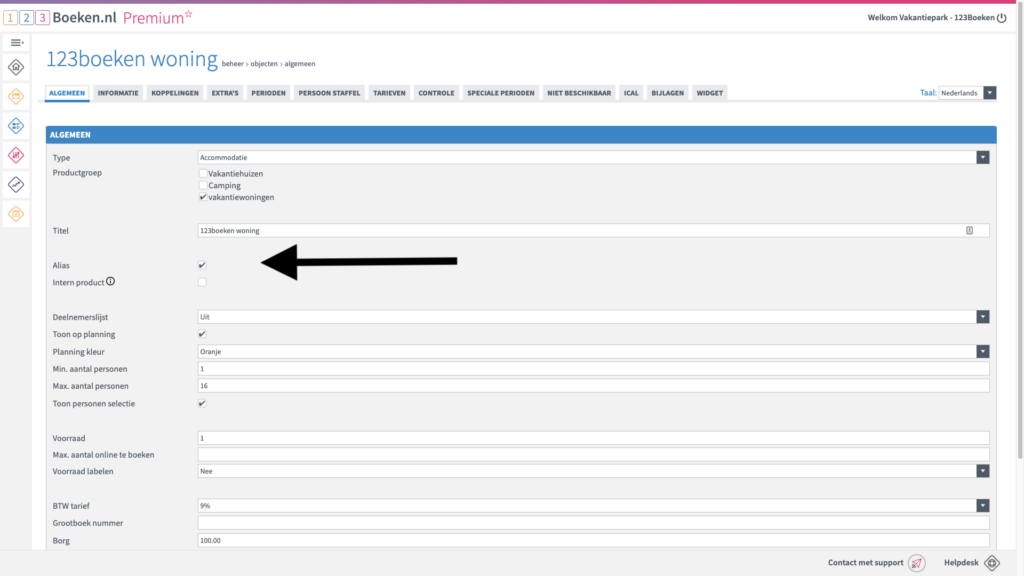The height and width of the screenshot is (576, 1024).
Task: Open the home icon in the sidebar
Action: tap(16, 67)
